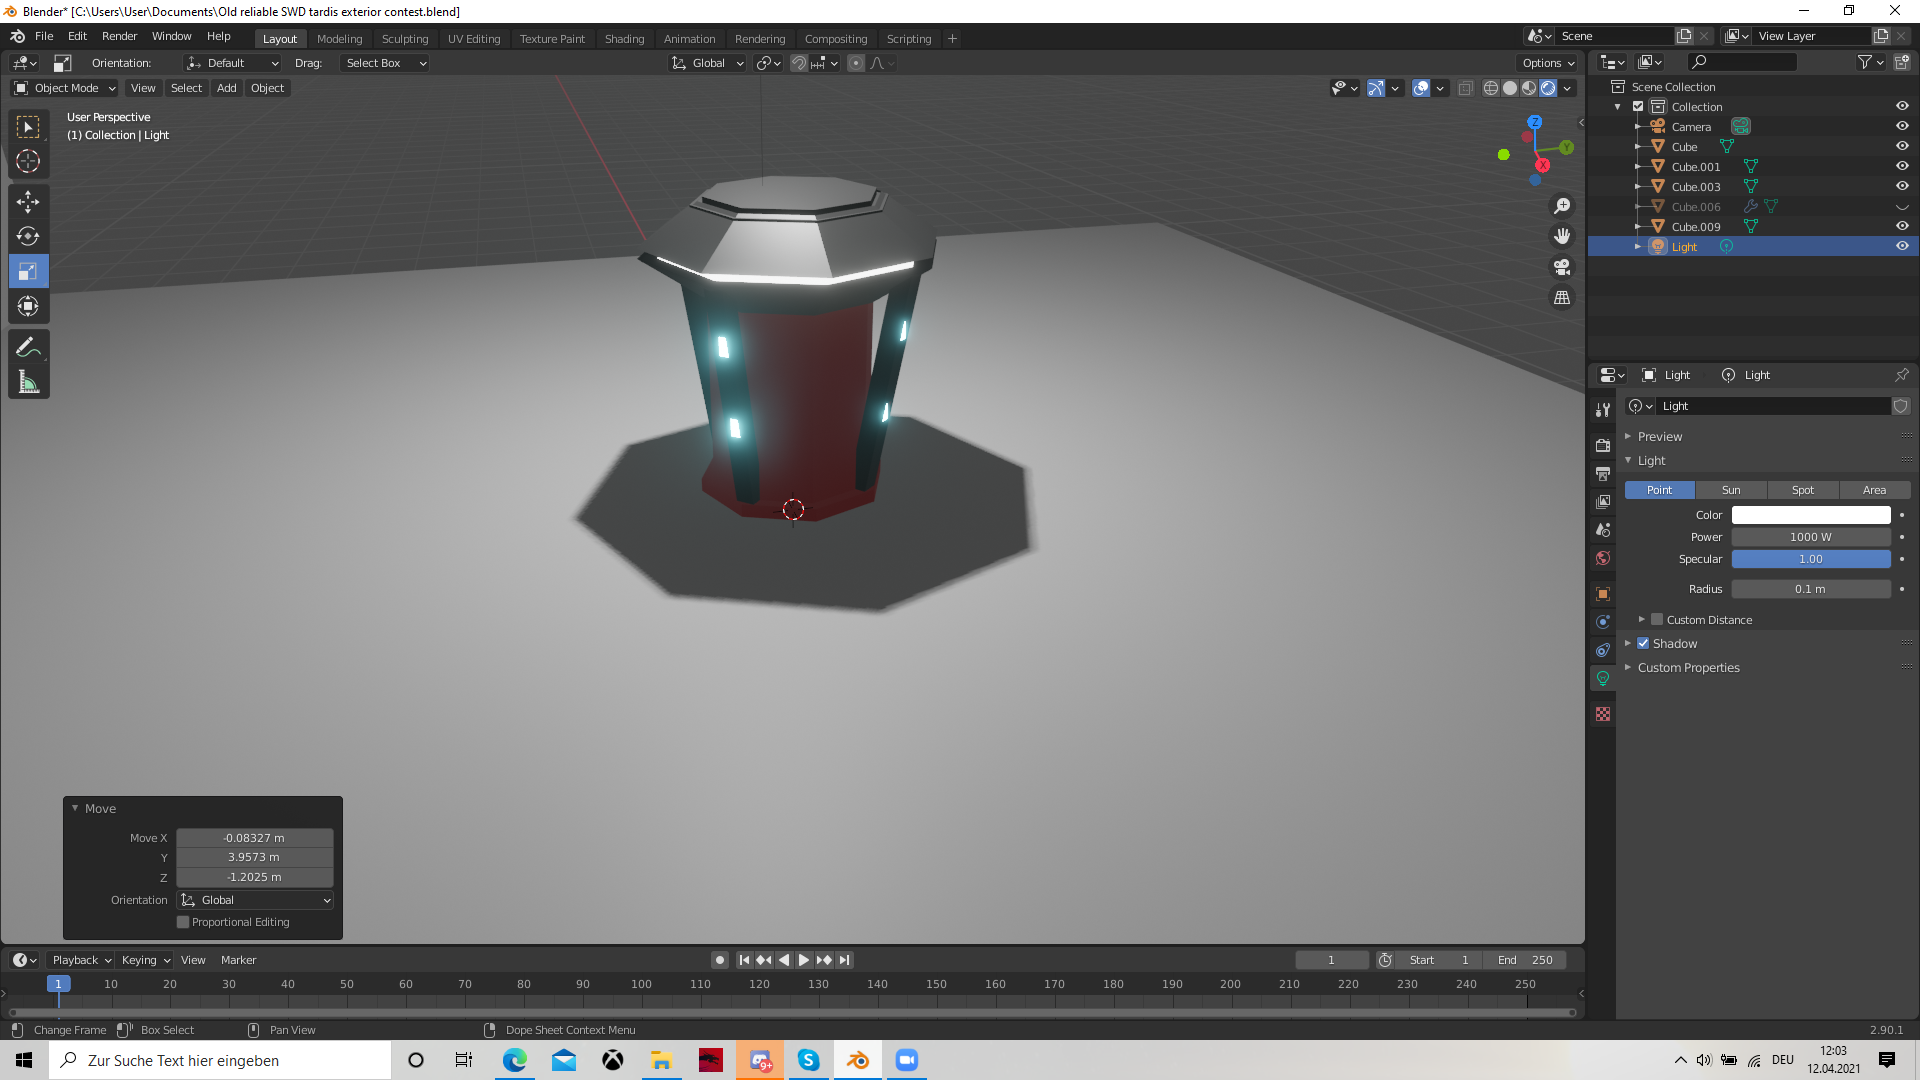The image size is (1920, 1080).
Task: Open the Global transform orientation dropdown
Action: coord(708,63)
